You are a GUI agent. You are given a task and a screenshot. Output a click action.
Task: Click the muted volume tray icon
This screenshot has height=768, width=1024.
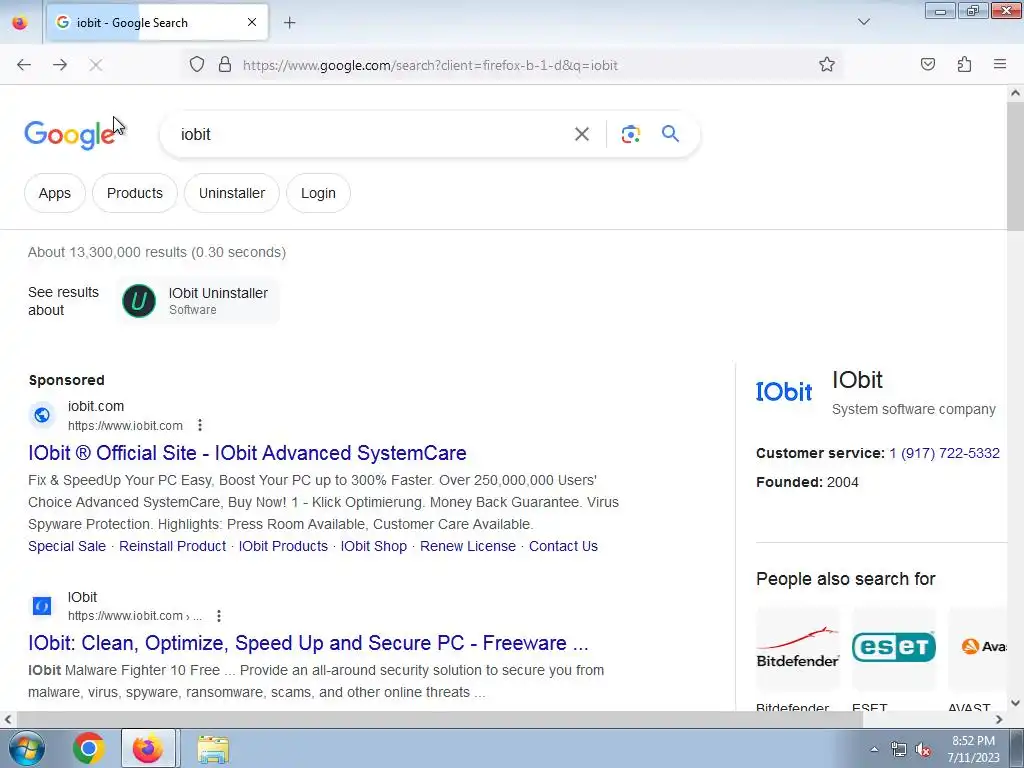[923, 750]
